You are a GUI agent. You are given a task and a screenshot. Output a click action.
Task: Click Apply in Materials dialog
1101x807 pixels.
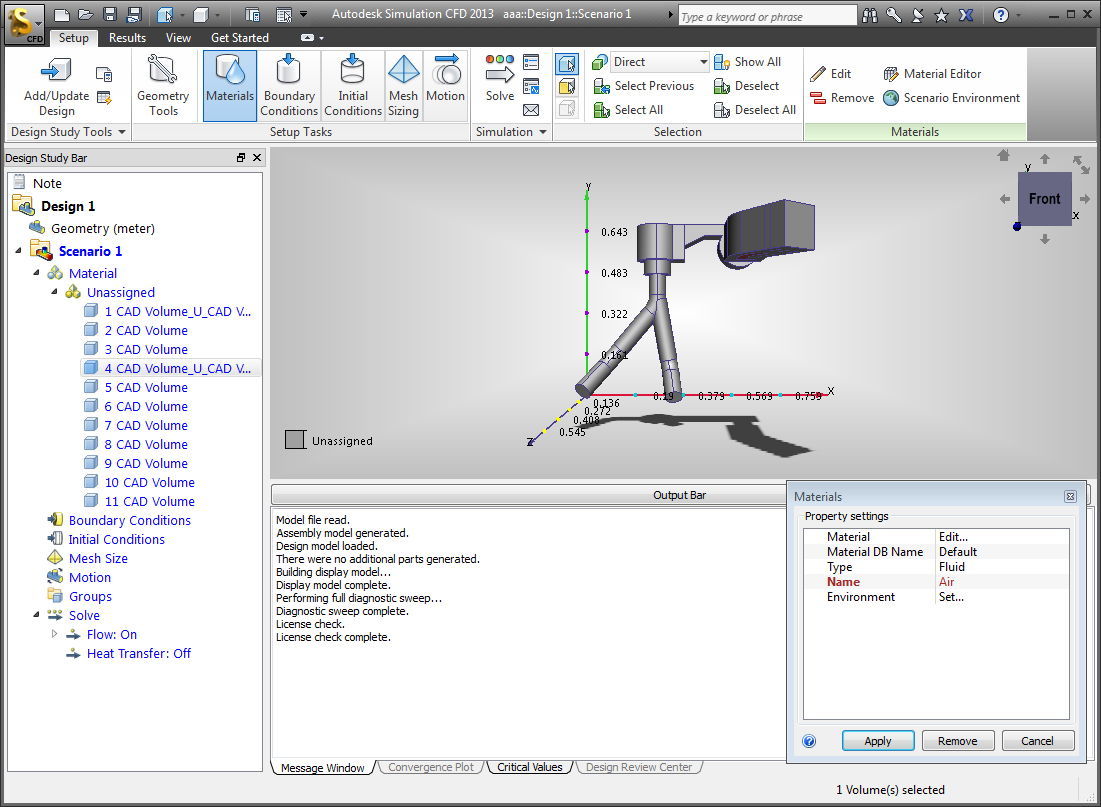[x=878, y=740]
